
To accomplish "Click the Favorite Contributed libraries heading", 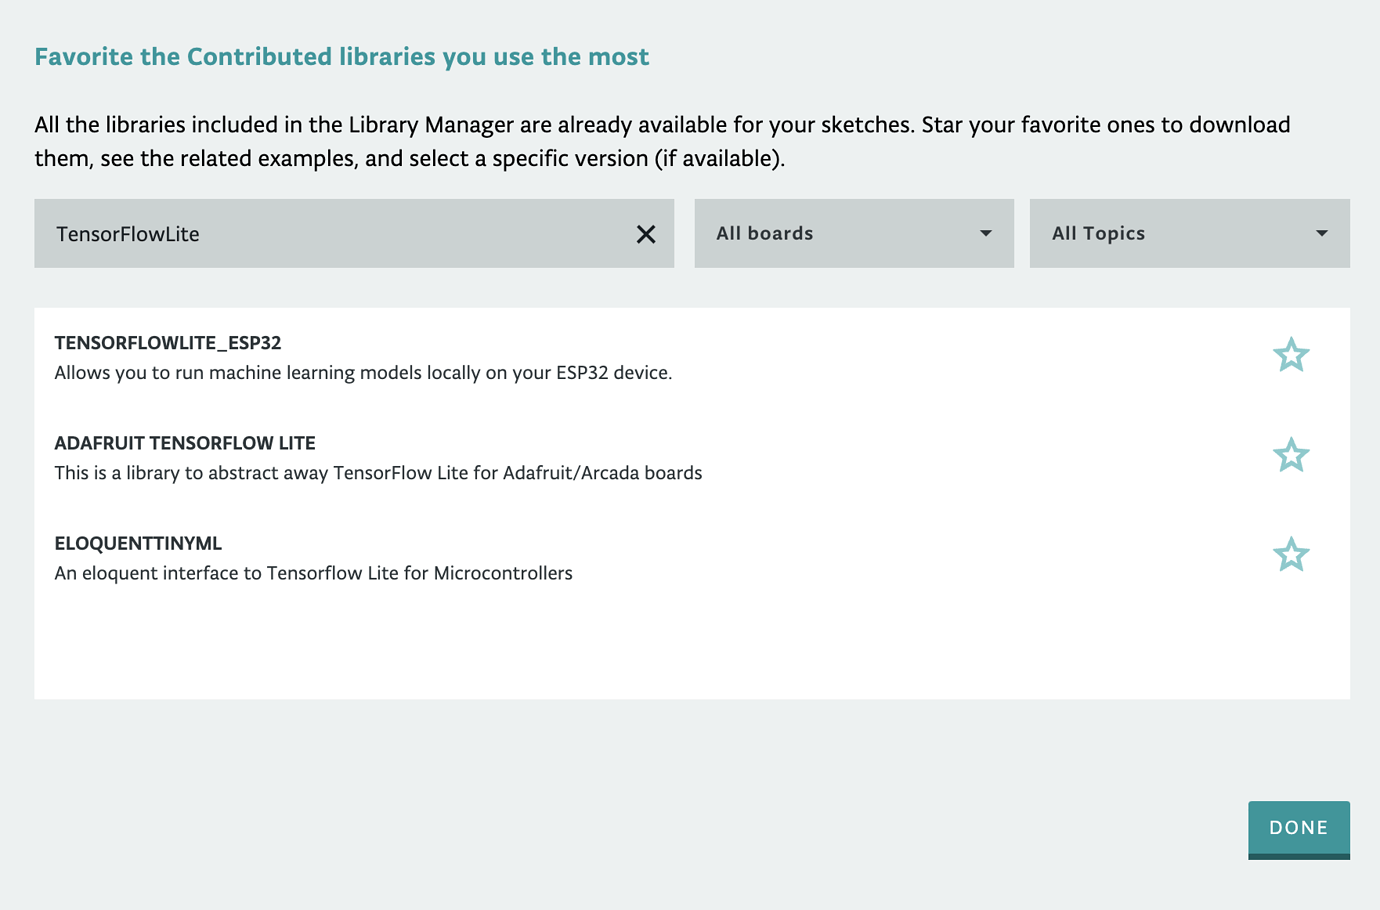I will [342, 57].
